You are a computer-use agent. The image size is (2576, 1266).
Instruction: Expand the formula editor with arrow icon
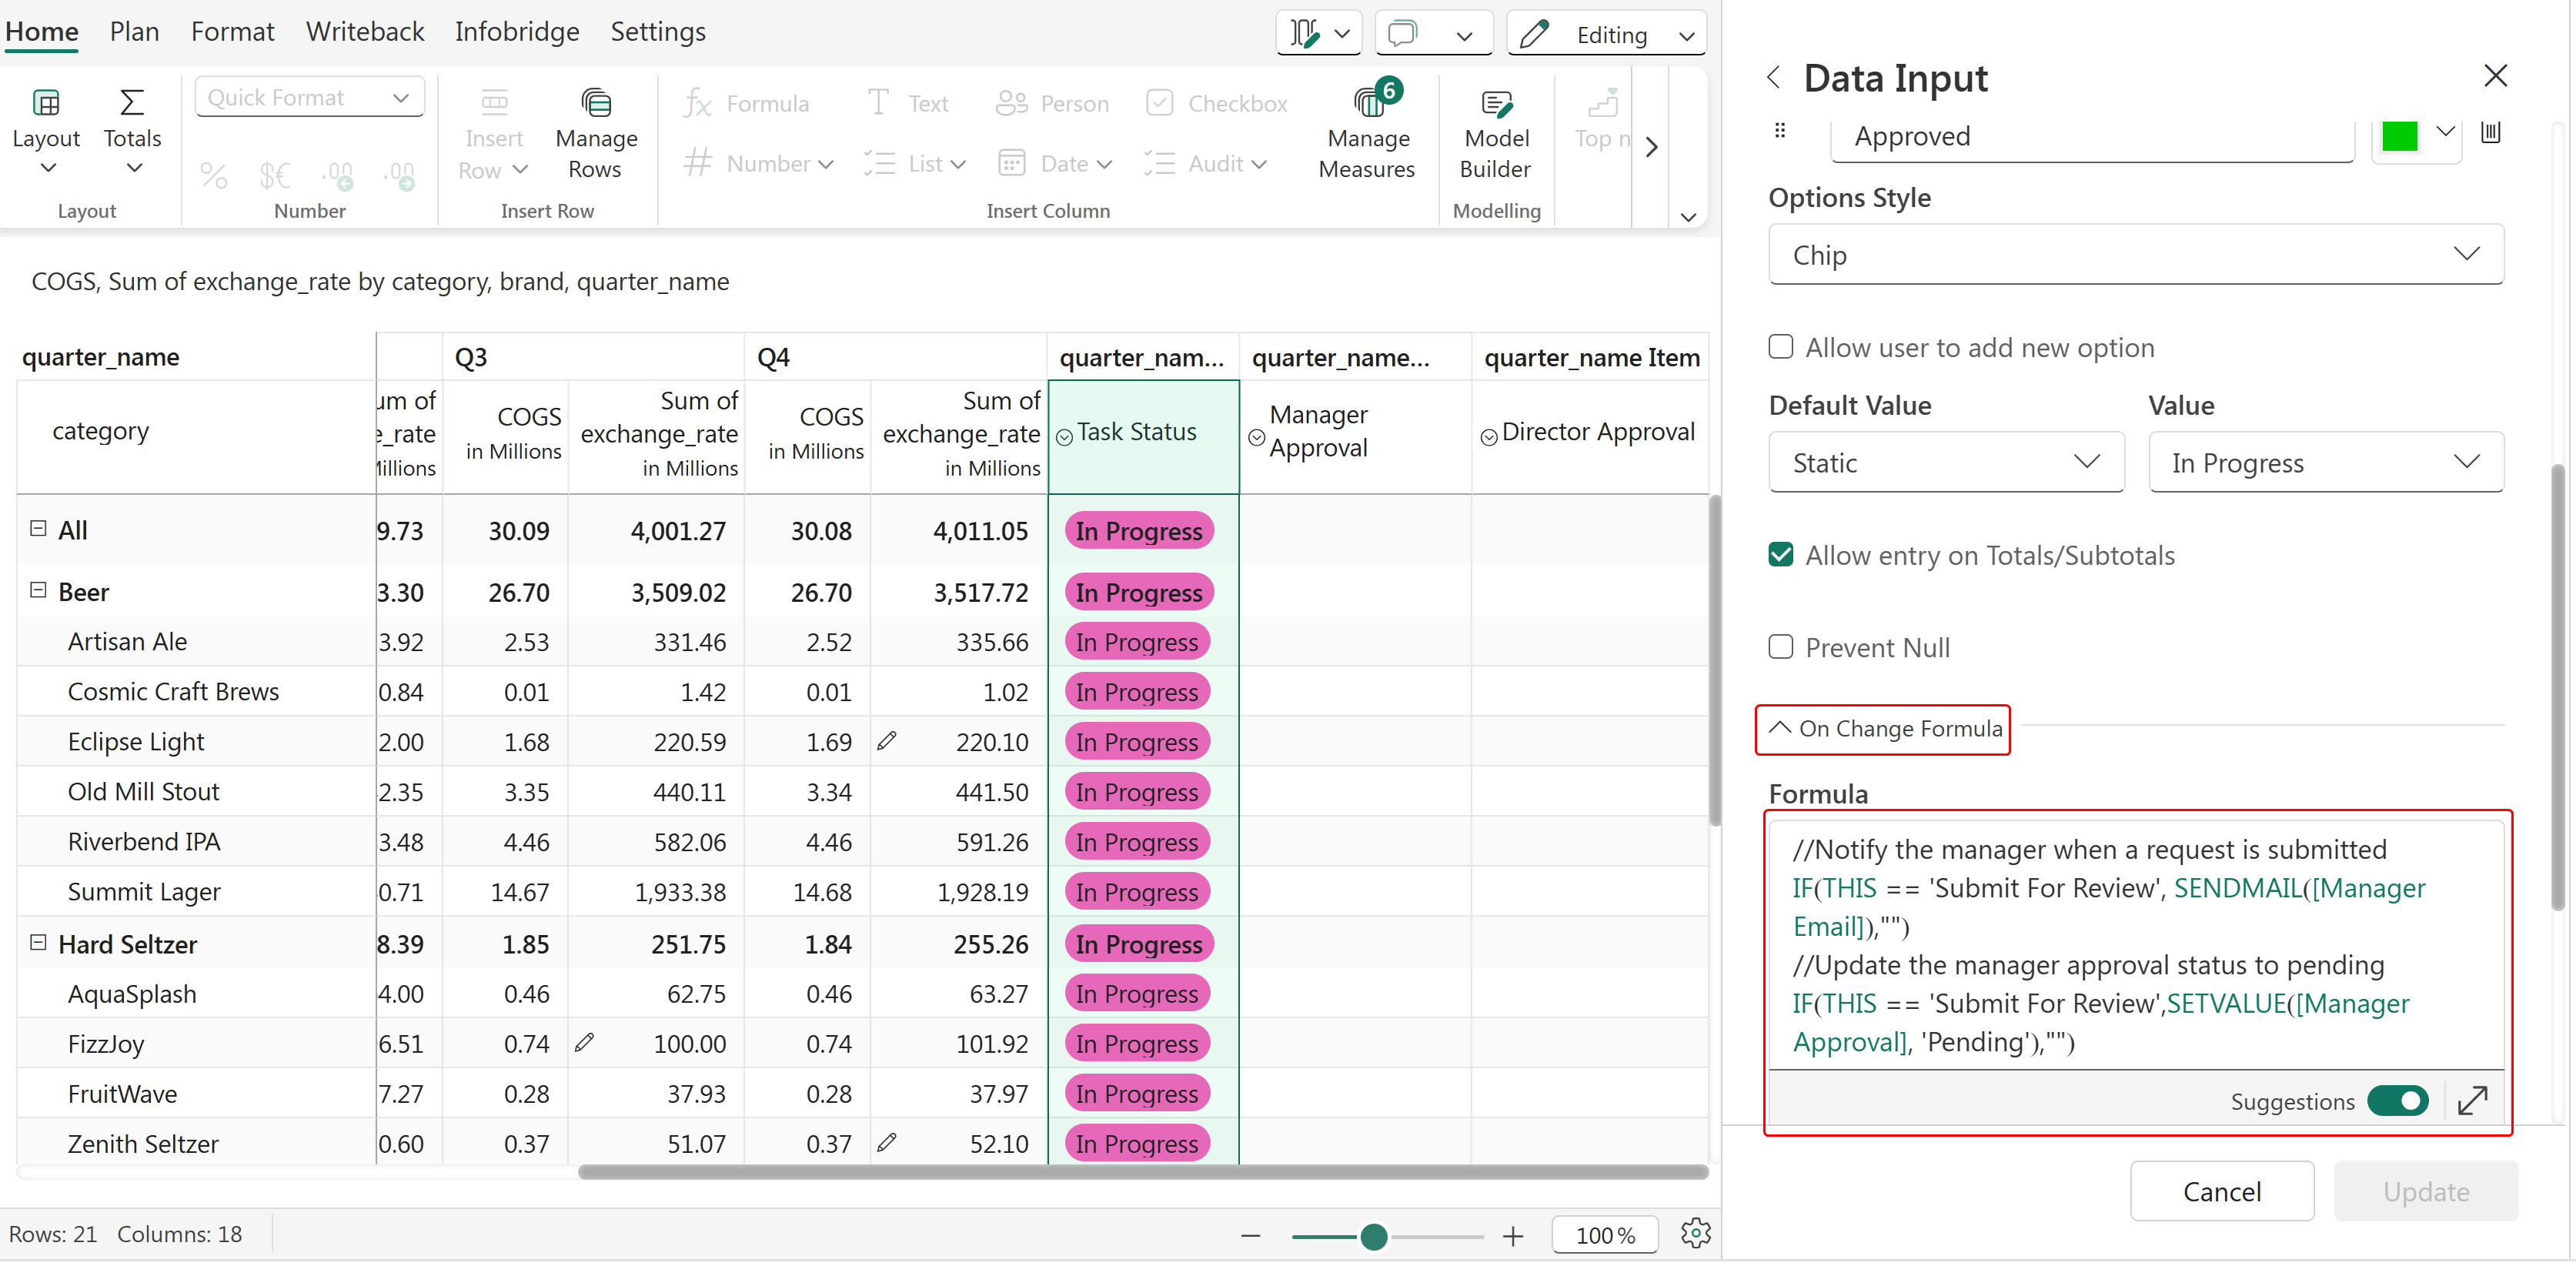[x=2472, y=1101]
